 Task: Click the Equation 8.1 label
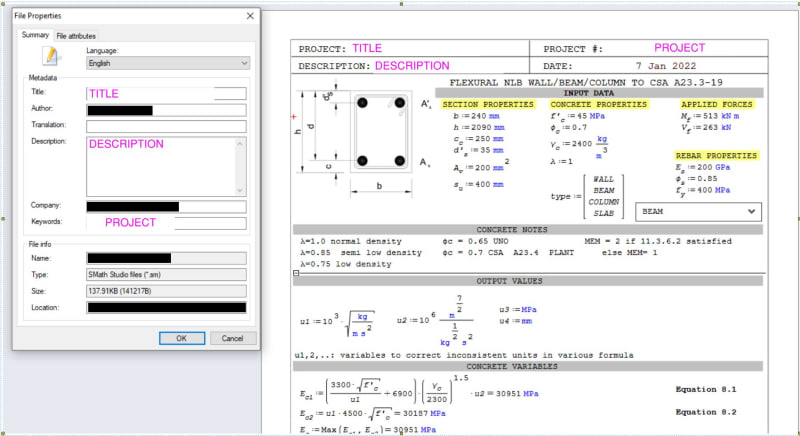706,390
